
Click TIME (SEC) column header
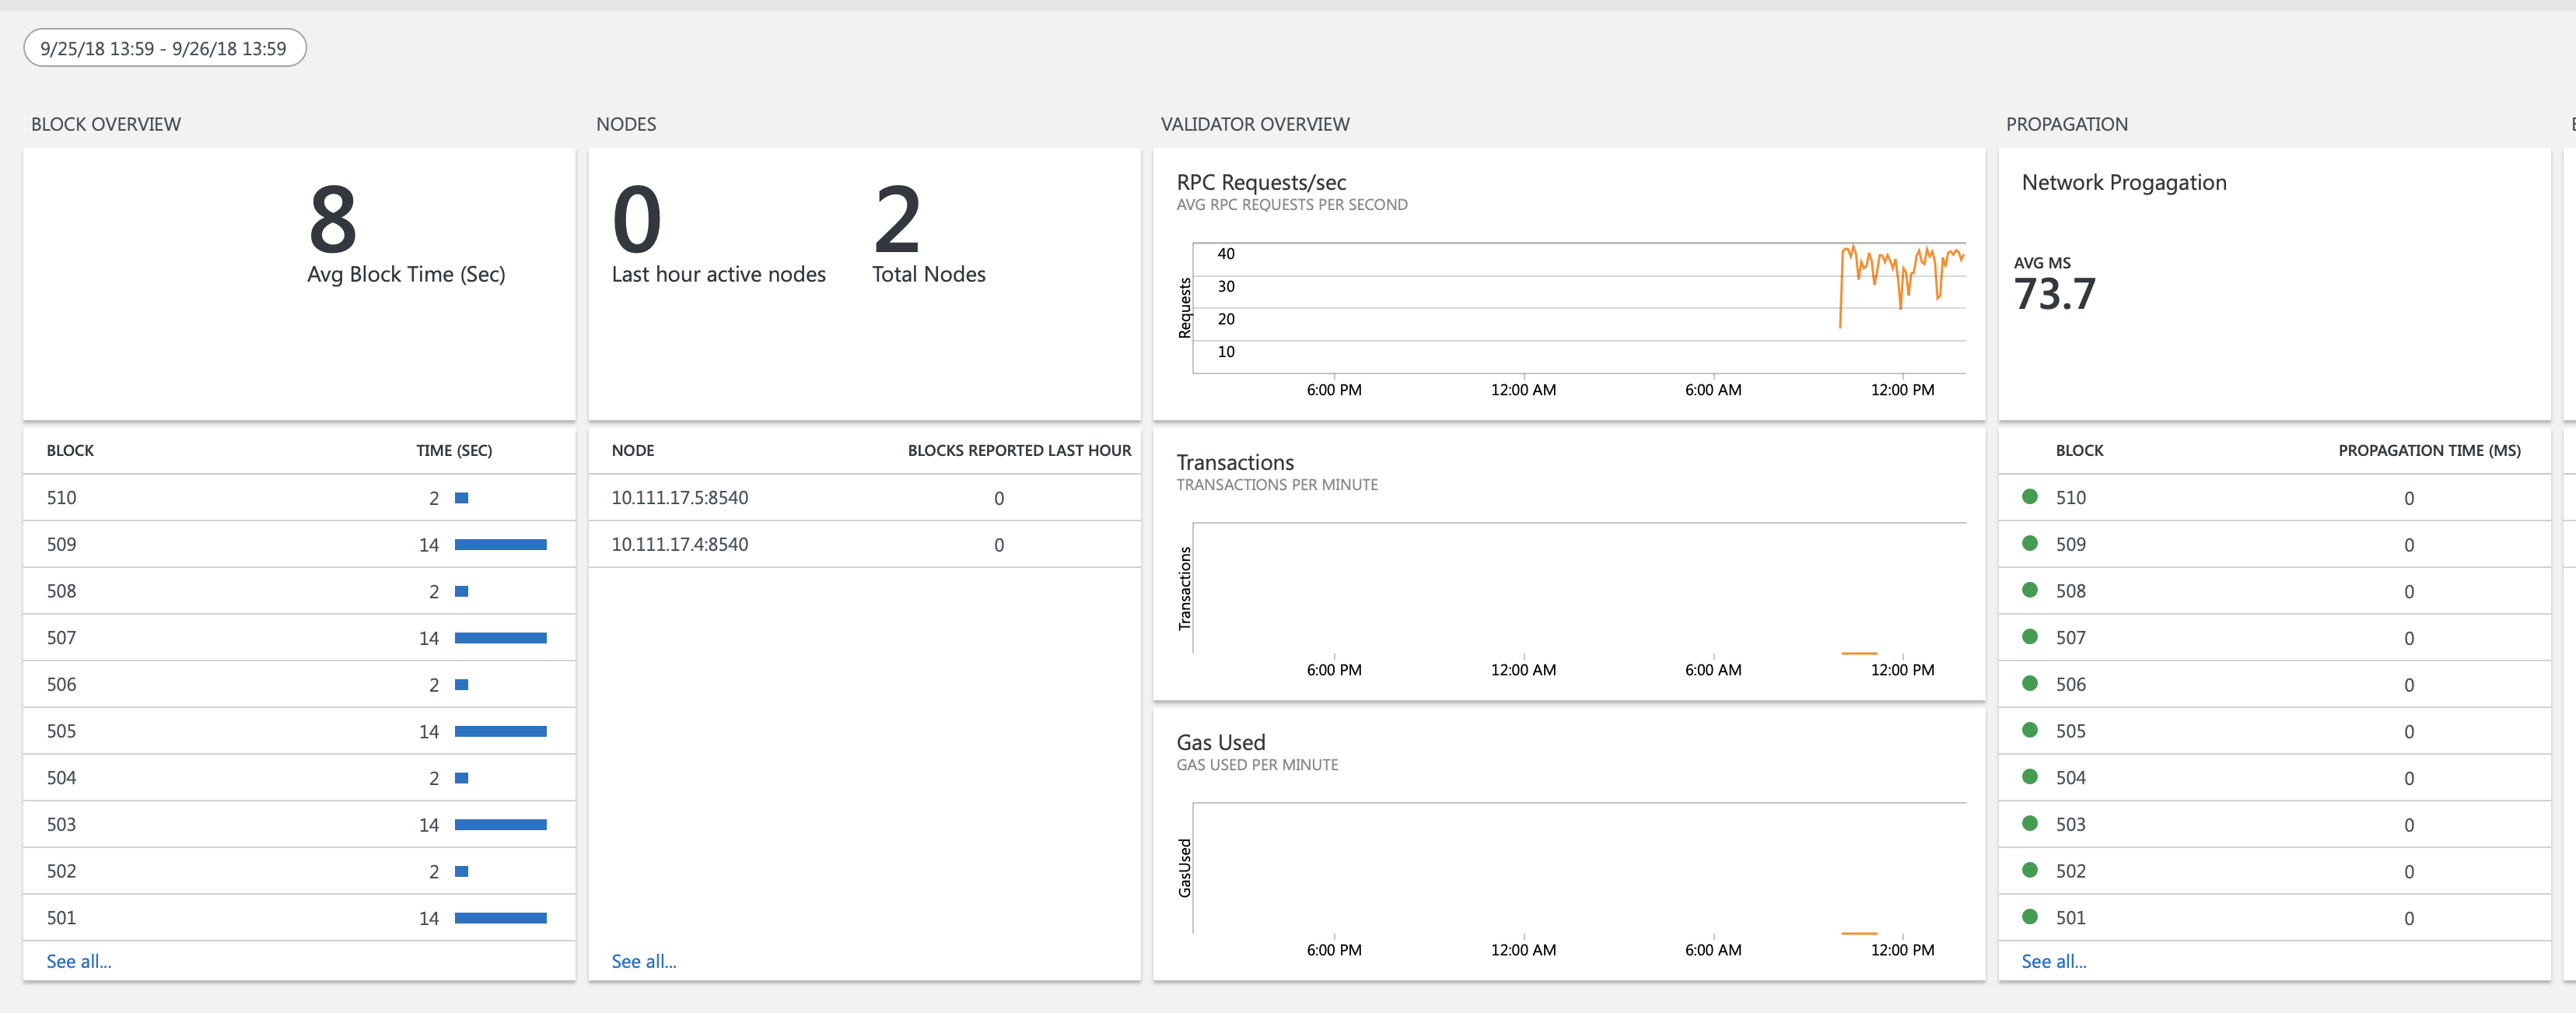pos(454,451)
